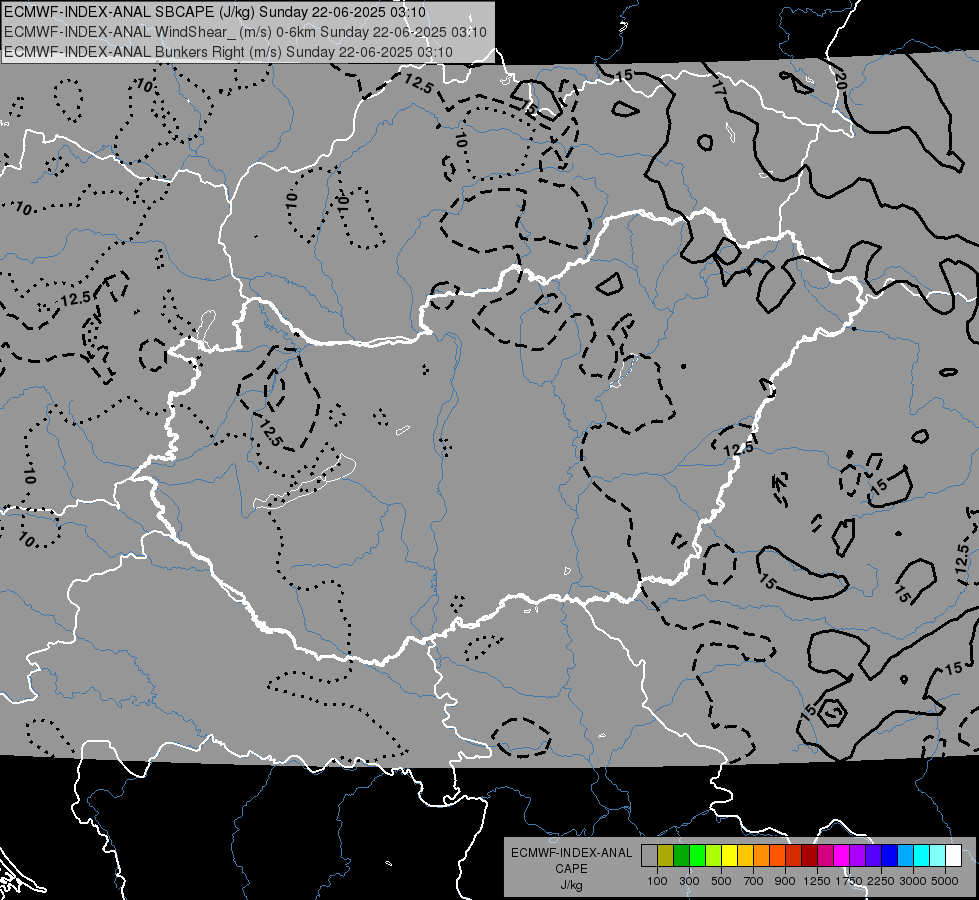Select the dark red legend swatch
Image resolution: width=979 pixels, height=900 pixels.
pos(809,856)
